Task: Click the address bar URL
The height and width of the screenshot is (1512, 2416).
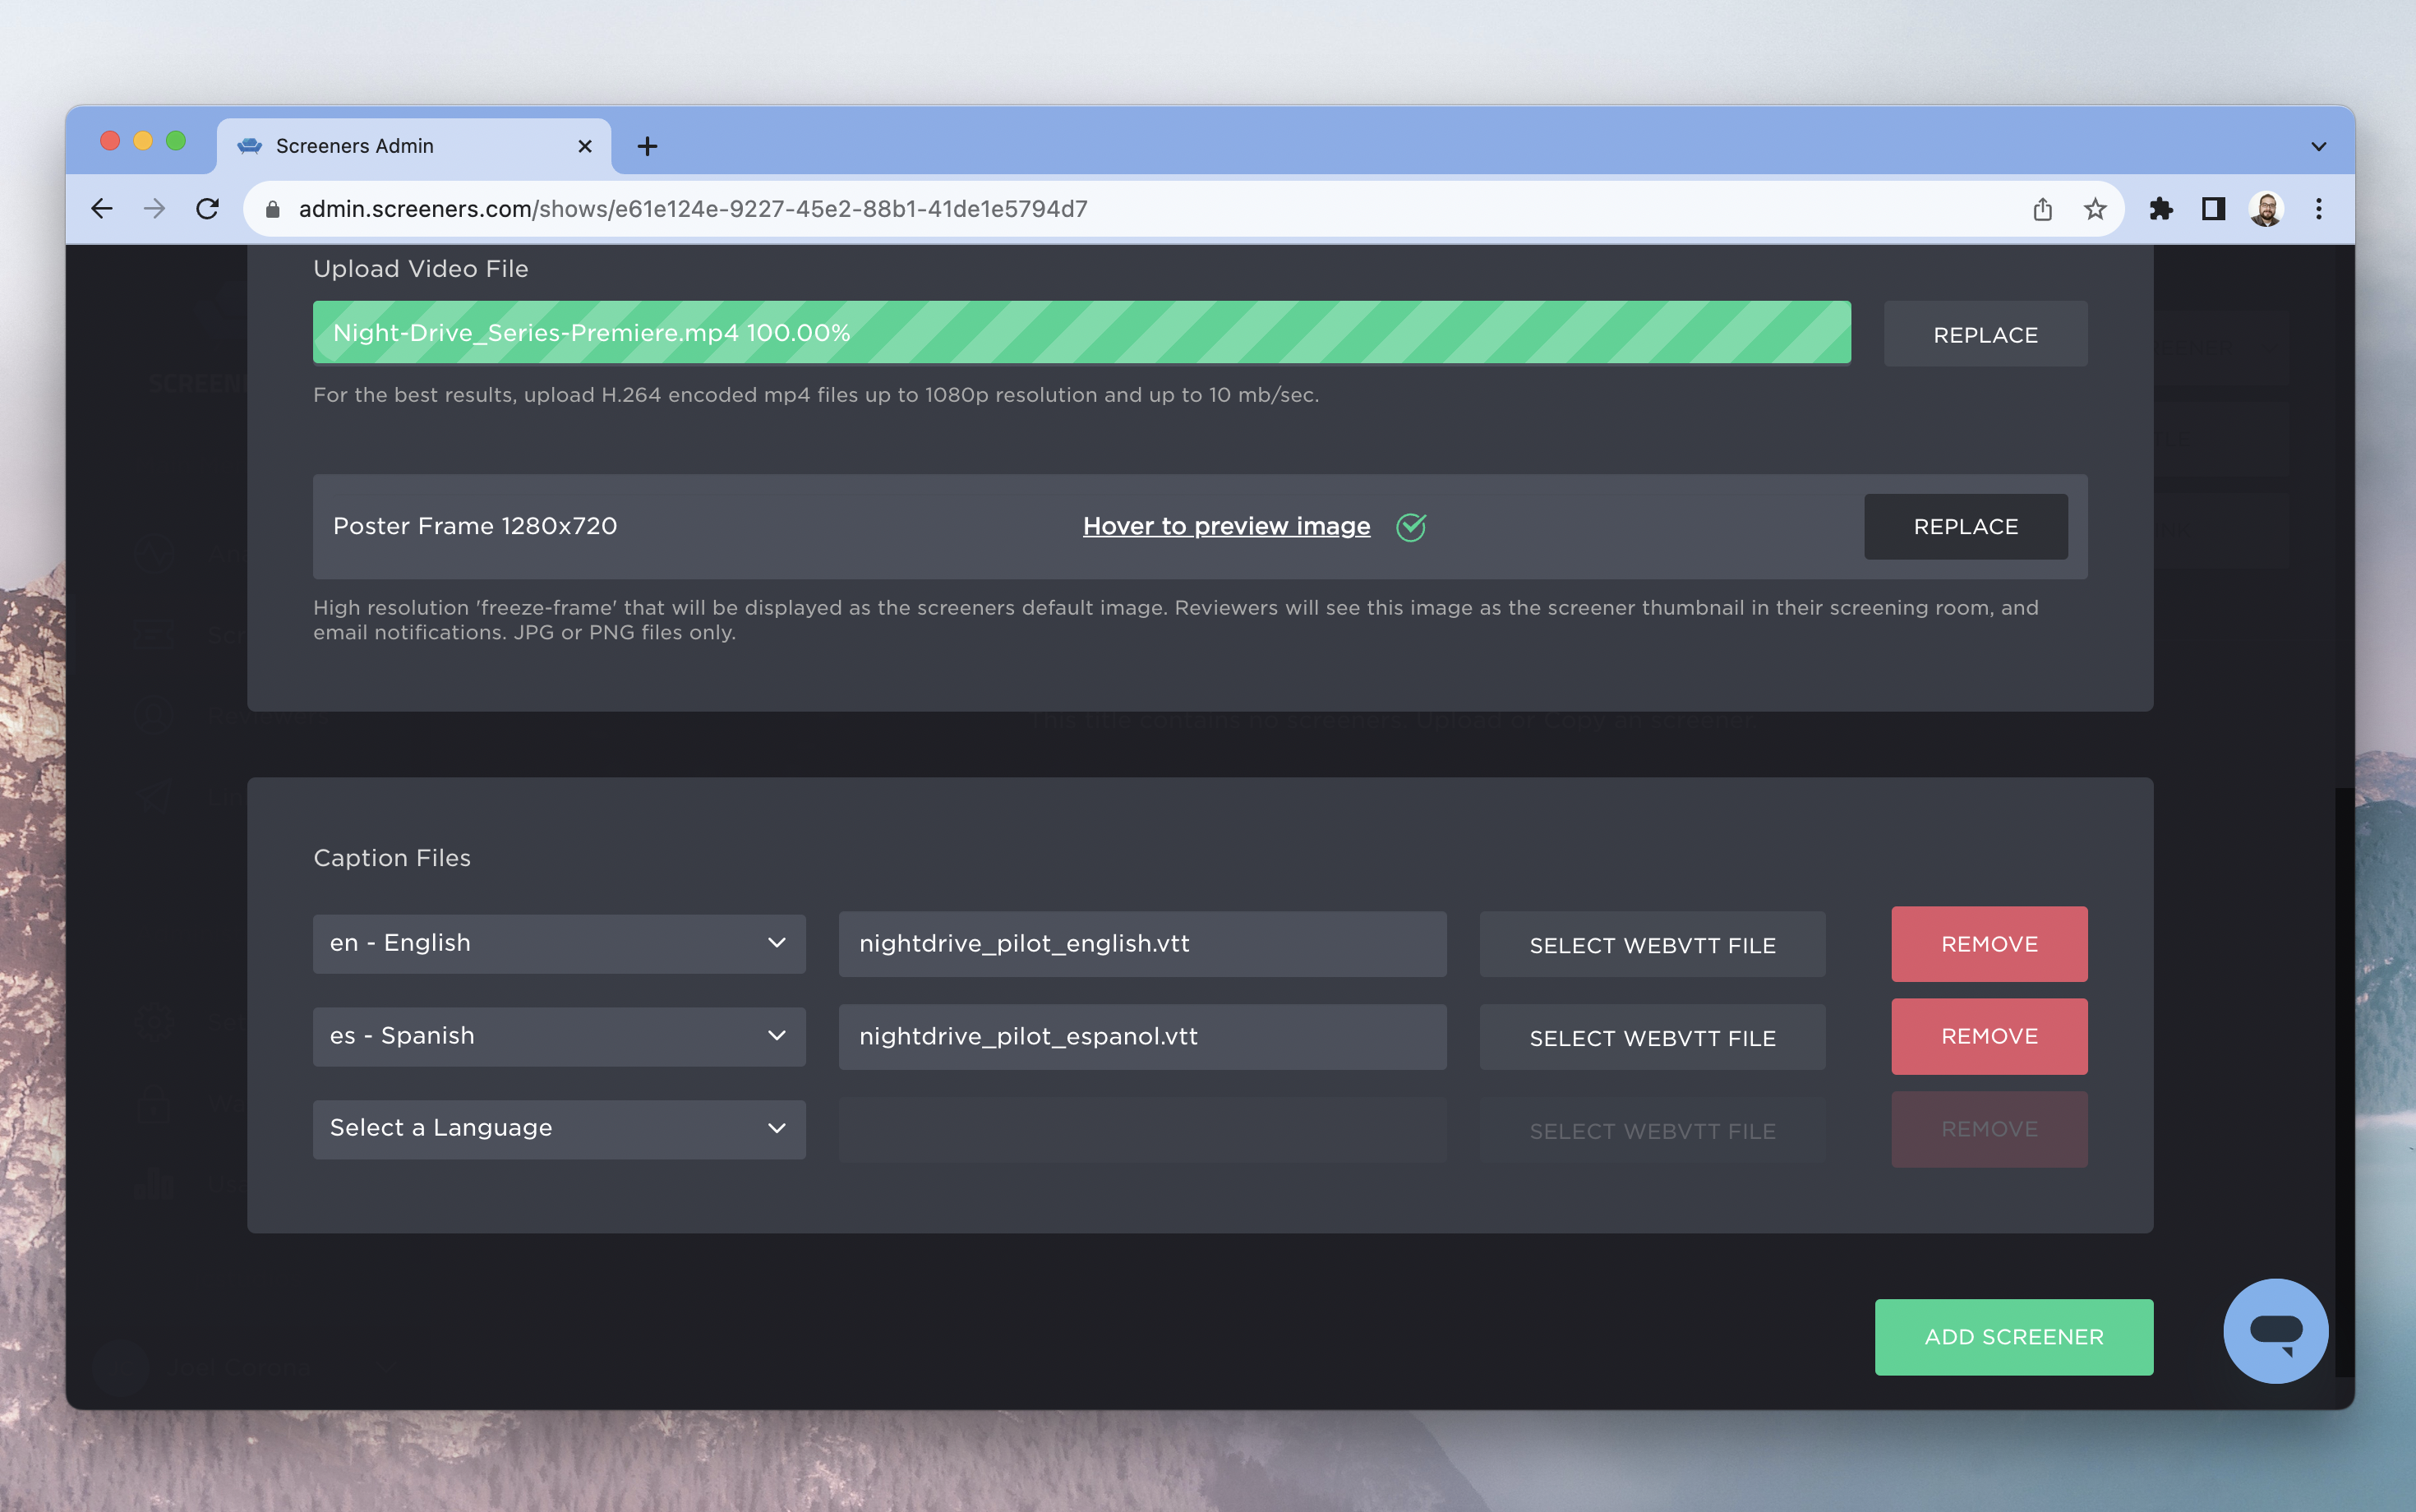Action: tap(692, 209)
